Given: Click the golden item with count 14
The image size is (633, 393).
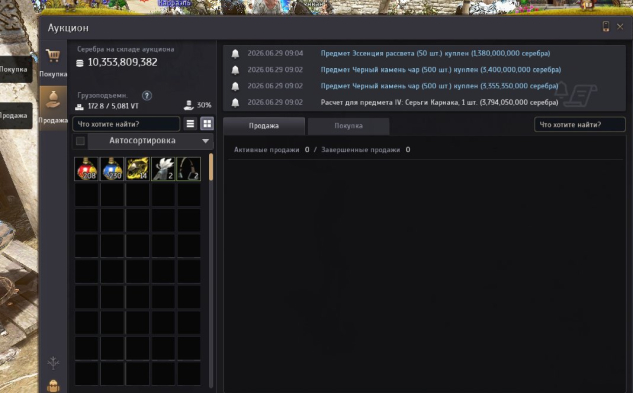Looking at the screenshot, I should 137,168.
